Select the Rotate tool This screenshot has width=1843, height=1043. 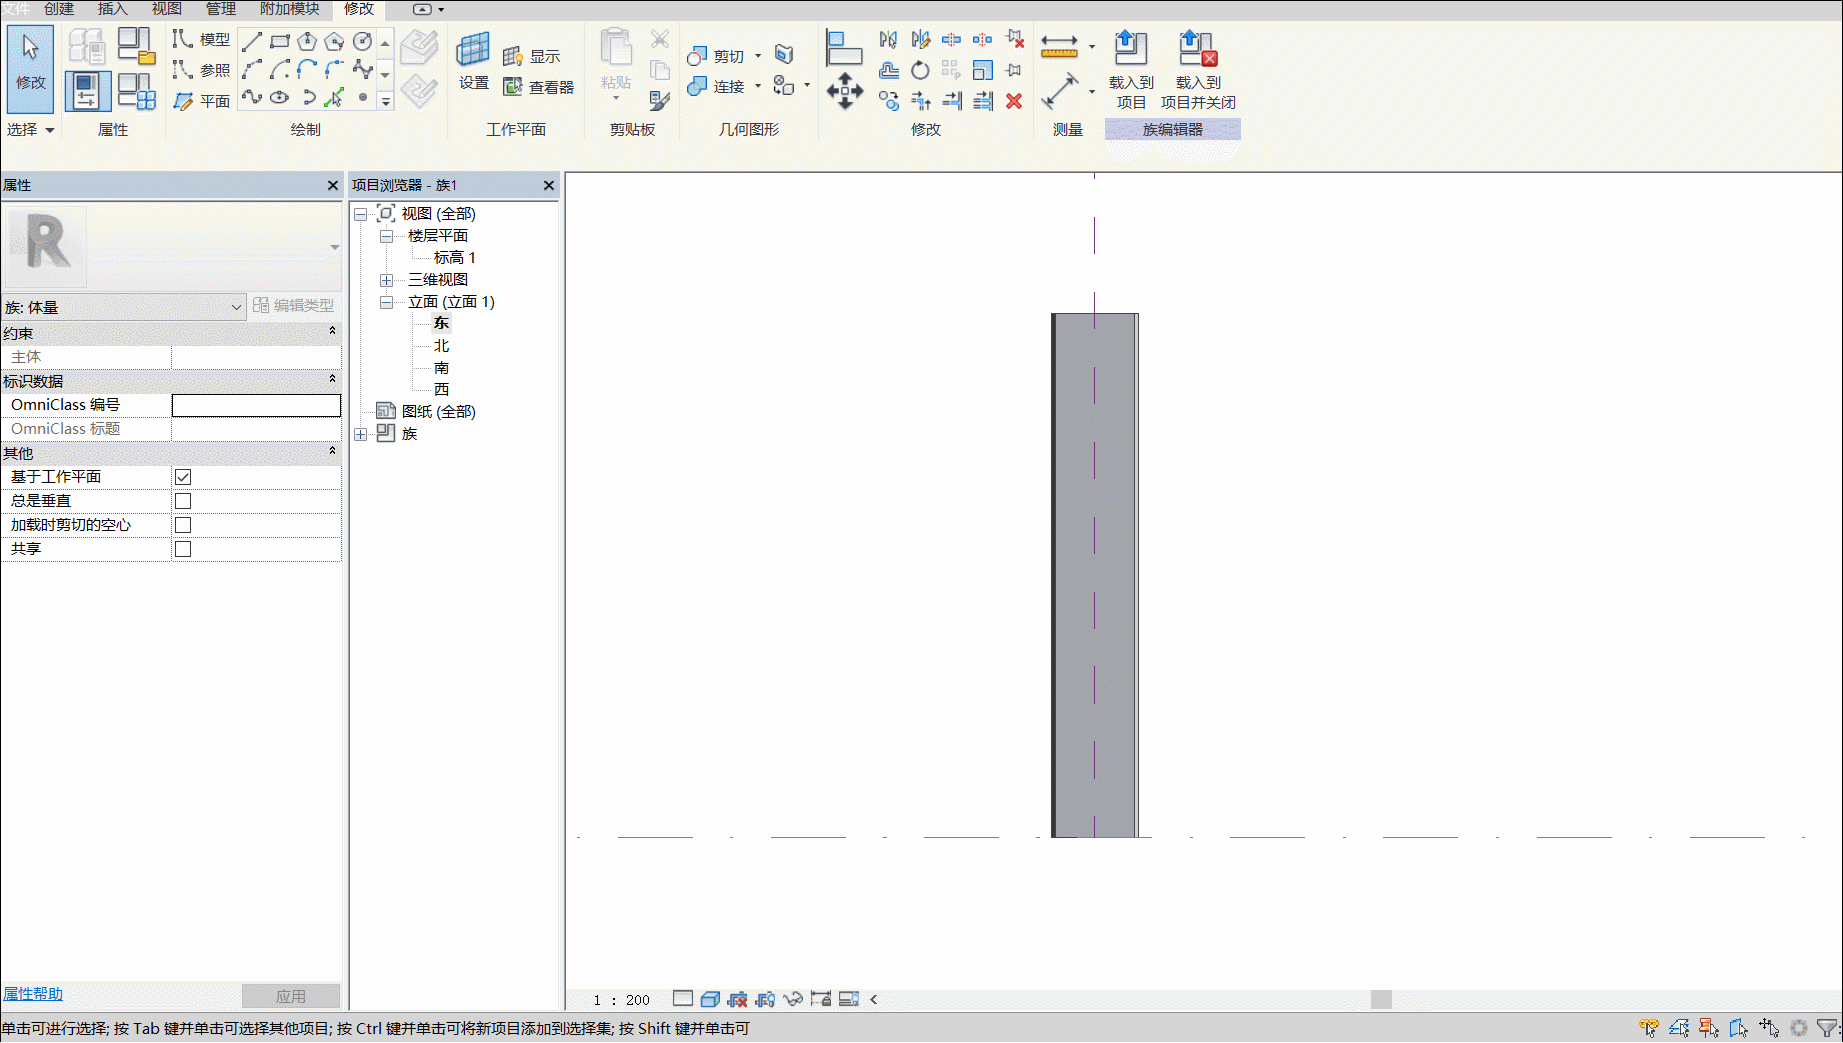[x=920, y=70]
